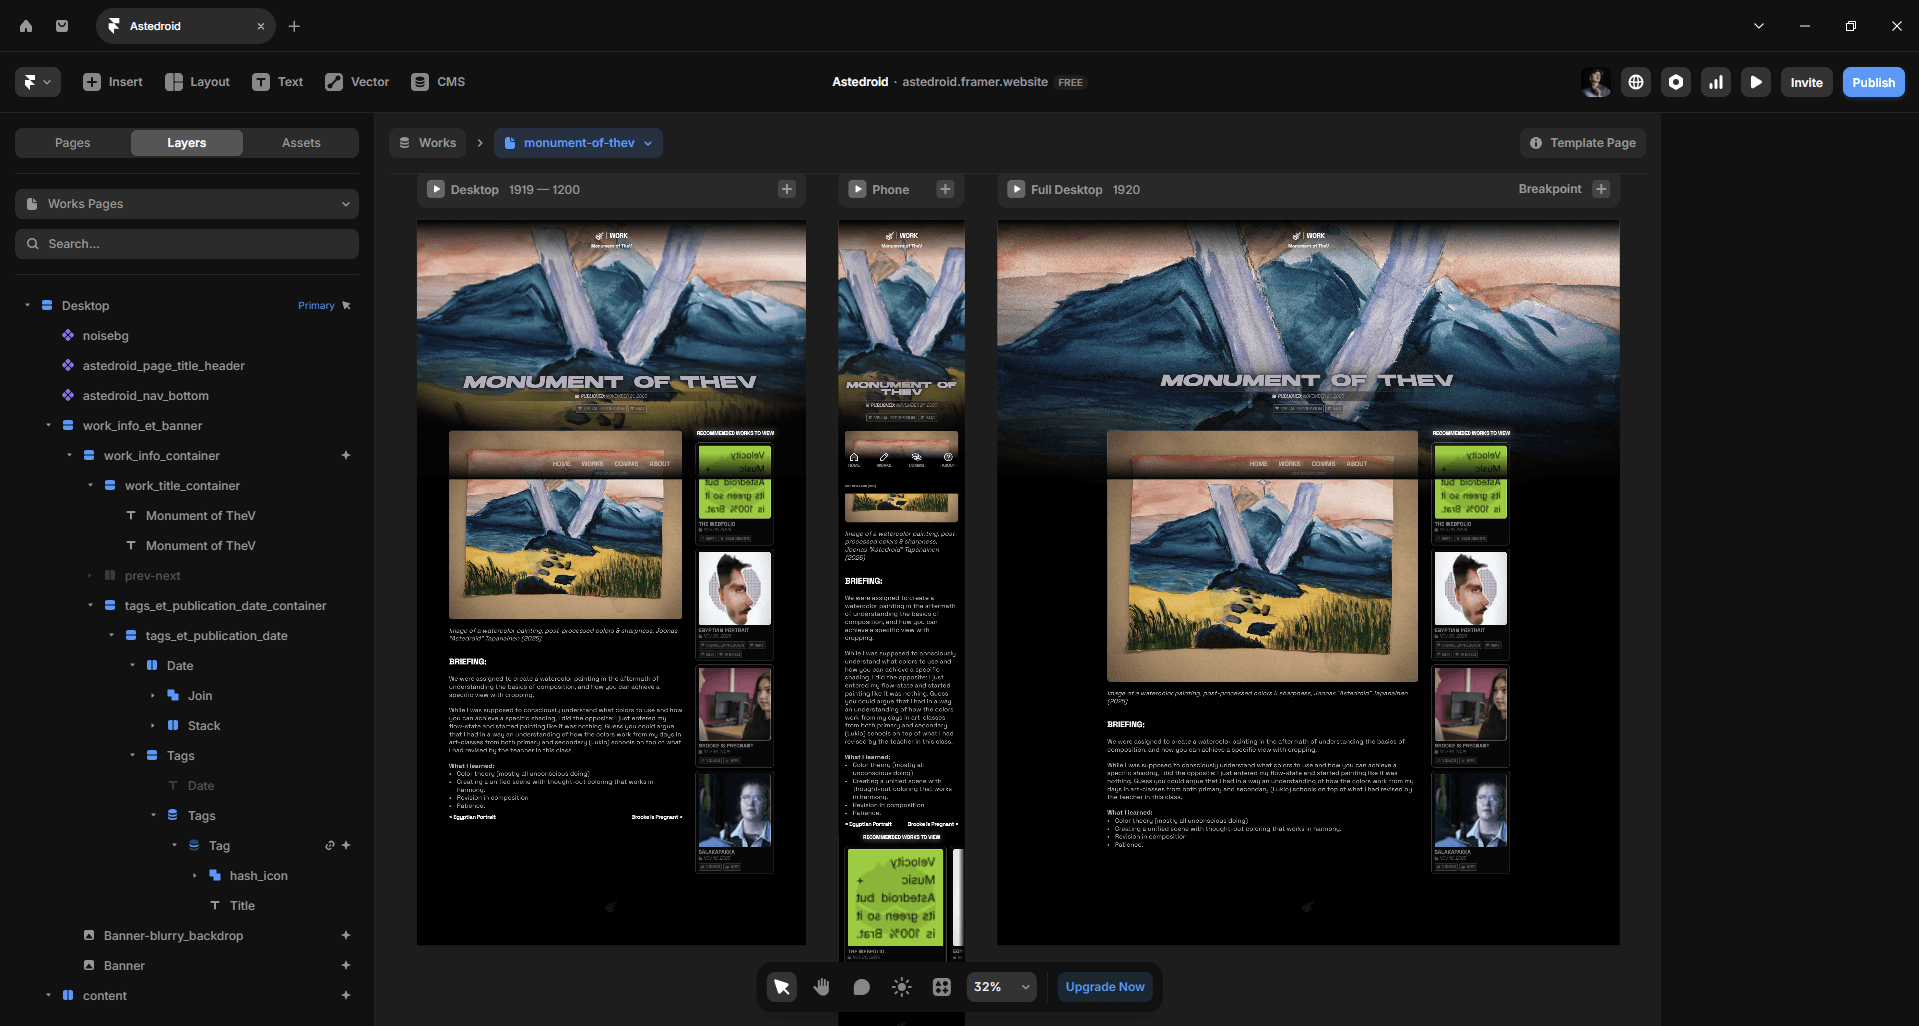Open the user avatar profile
1919x1026 pixels.
coord(1596,82)
